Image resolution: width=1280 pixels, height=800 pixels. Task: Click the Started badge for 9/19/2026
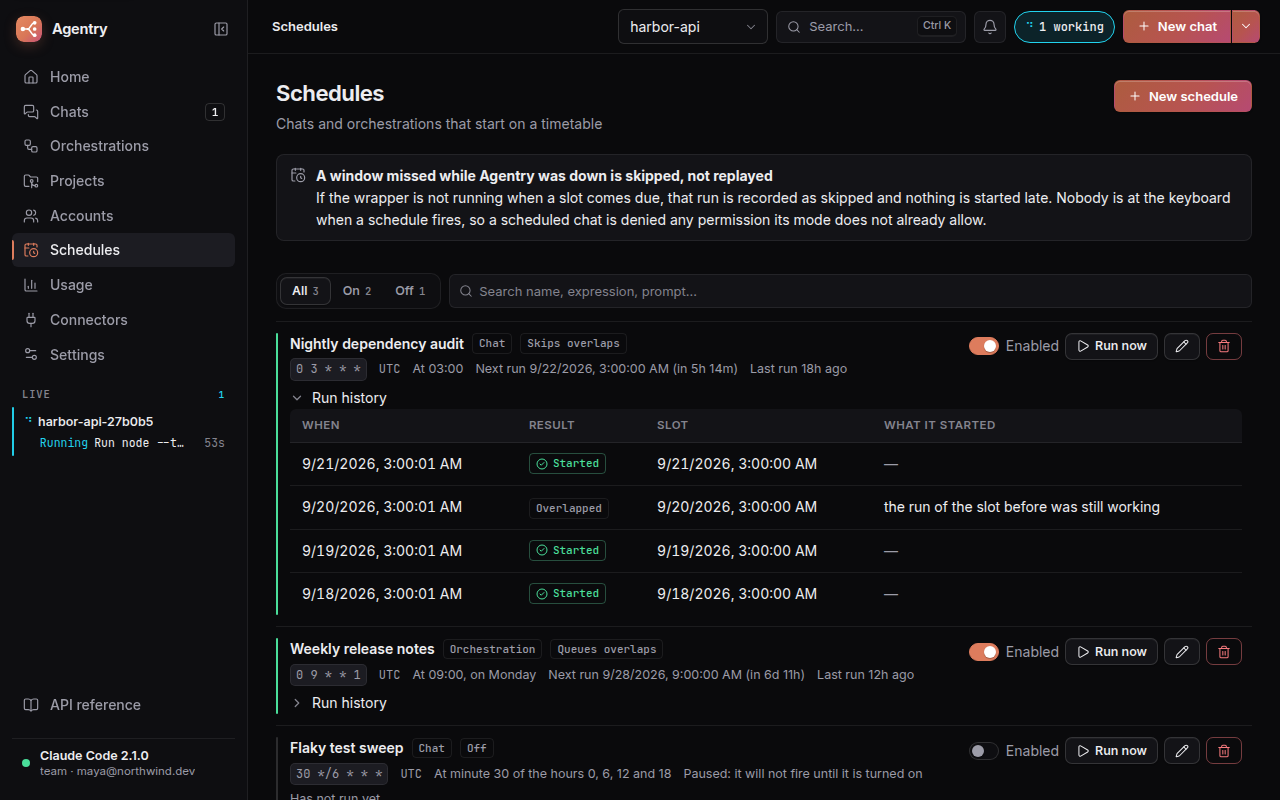point(567,551)
